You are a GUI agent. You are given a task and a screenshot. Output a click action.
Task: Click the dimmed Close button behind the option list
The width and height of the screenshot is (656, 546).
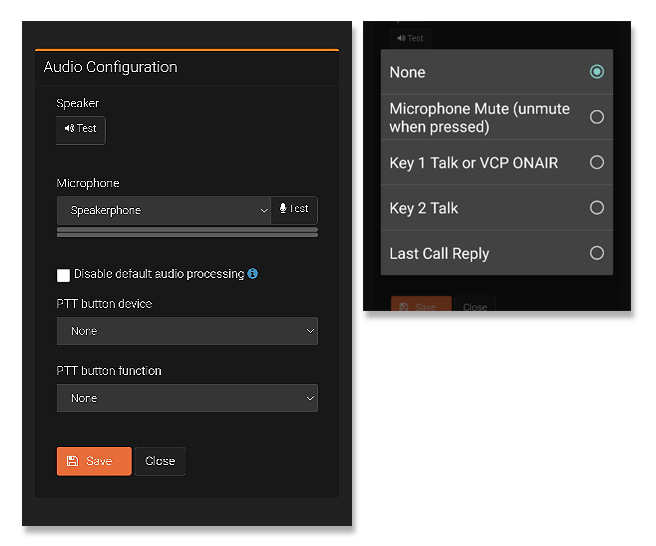(x=475, y=304)
